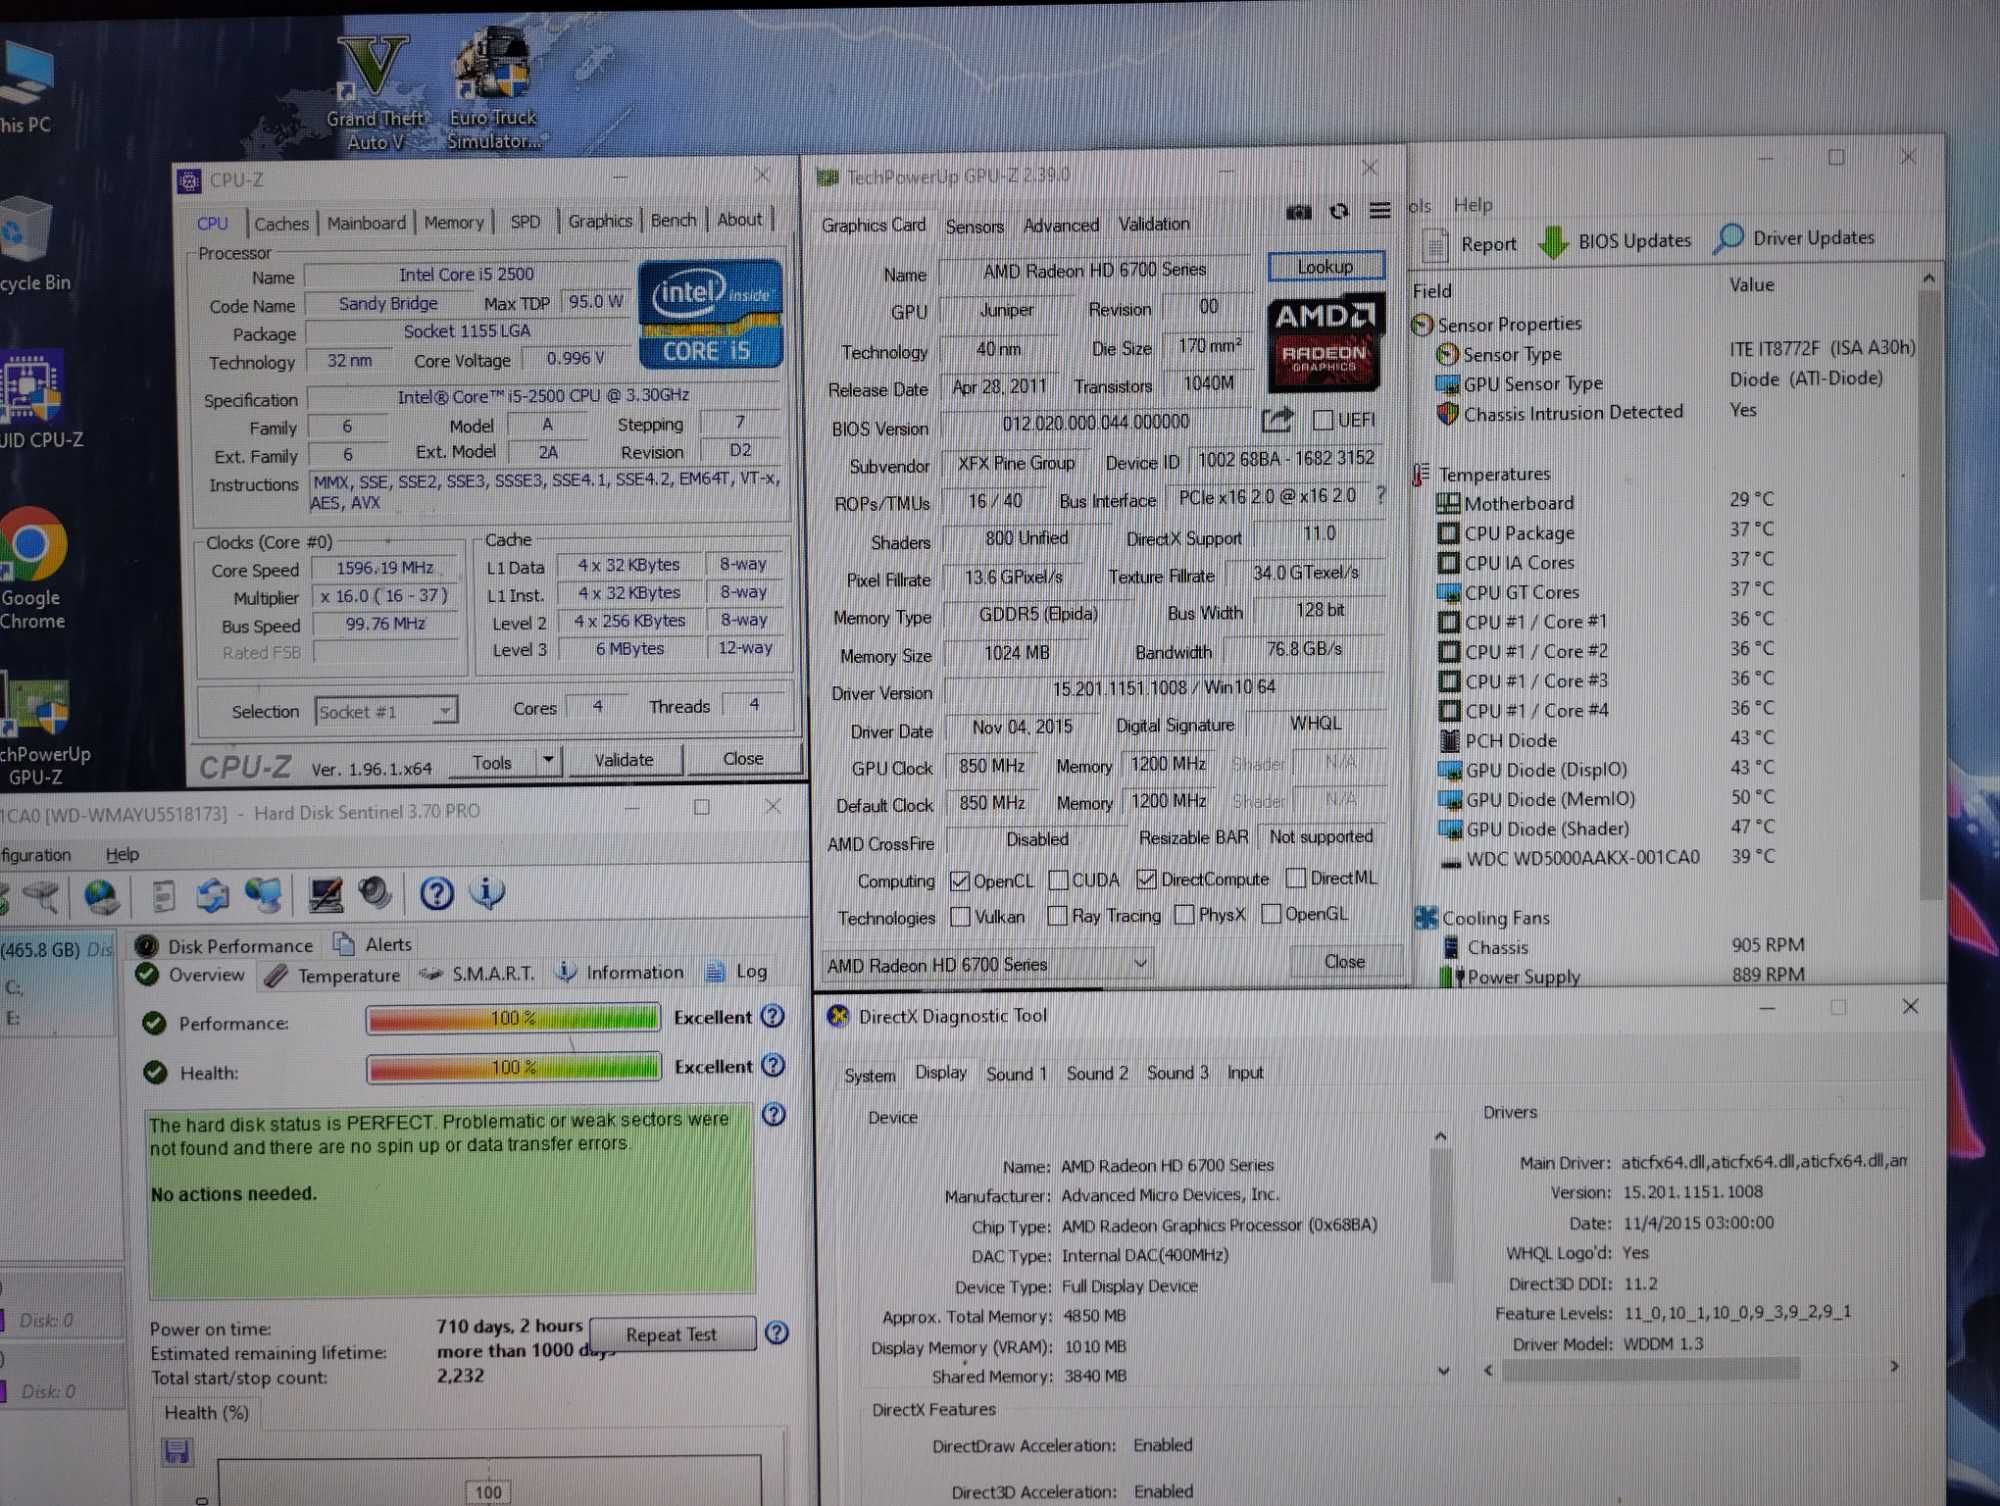Viewport: 2000px width, 1506px height.
Task: Click the bus interface question mark in GPU-Z
Action: pos(1381,495)
